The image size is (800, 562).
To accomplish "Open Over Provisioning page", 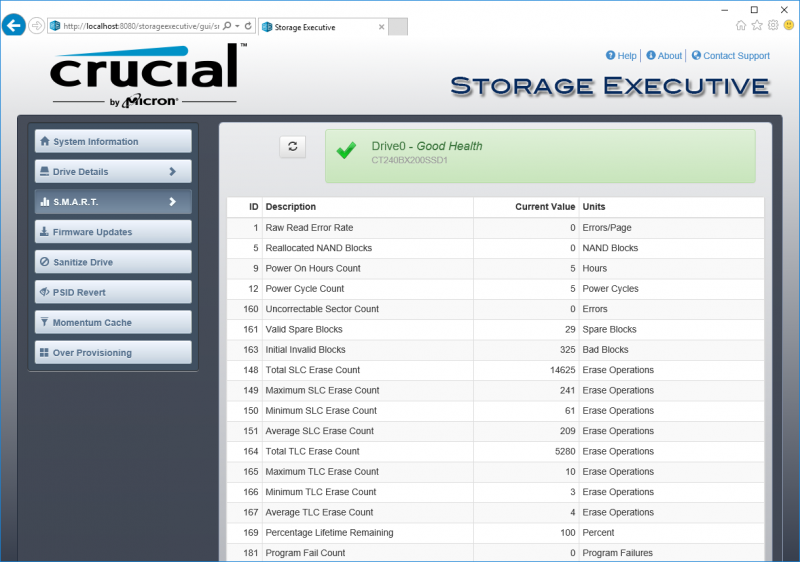I will 113,352.
